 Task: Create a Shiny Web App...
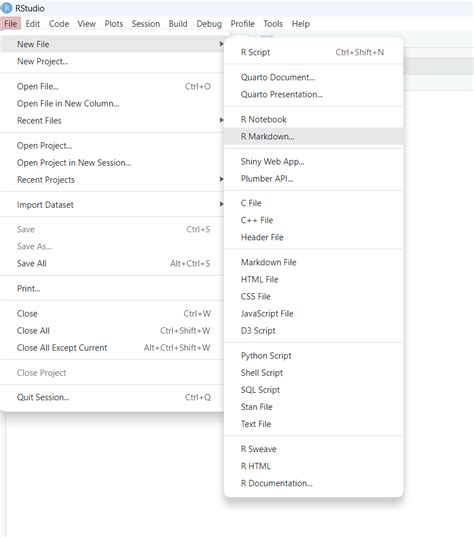pos(313,162)
